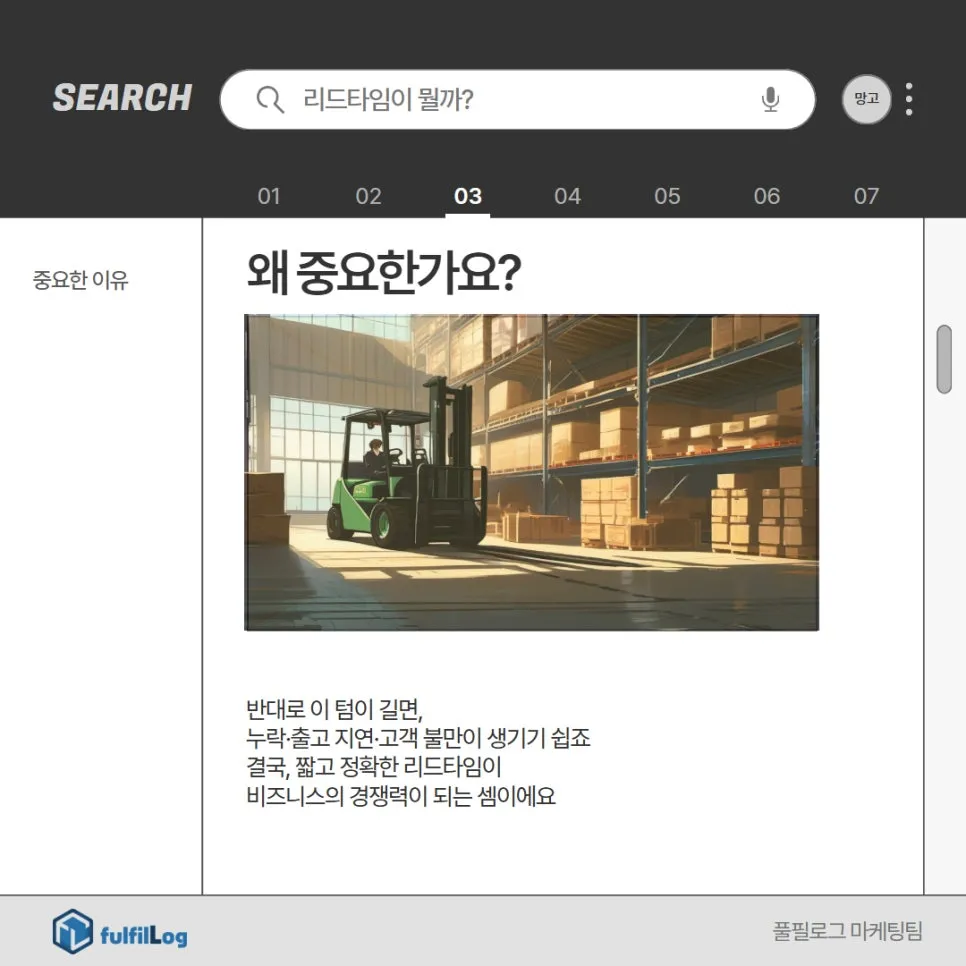966x966 pixels.
Task: Click the 풀필로그 마케팅팀 footer text
Action: pos(848,931)
